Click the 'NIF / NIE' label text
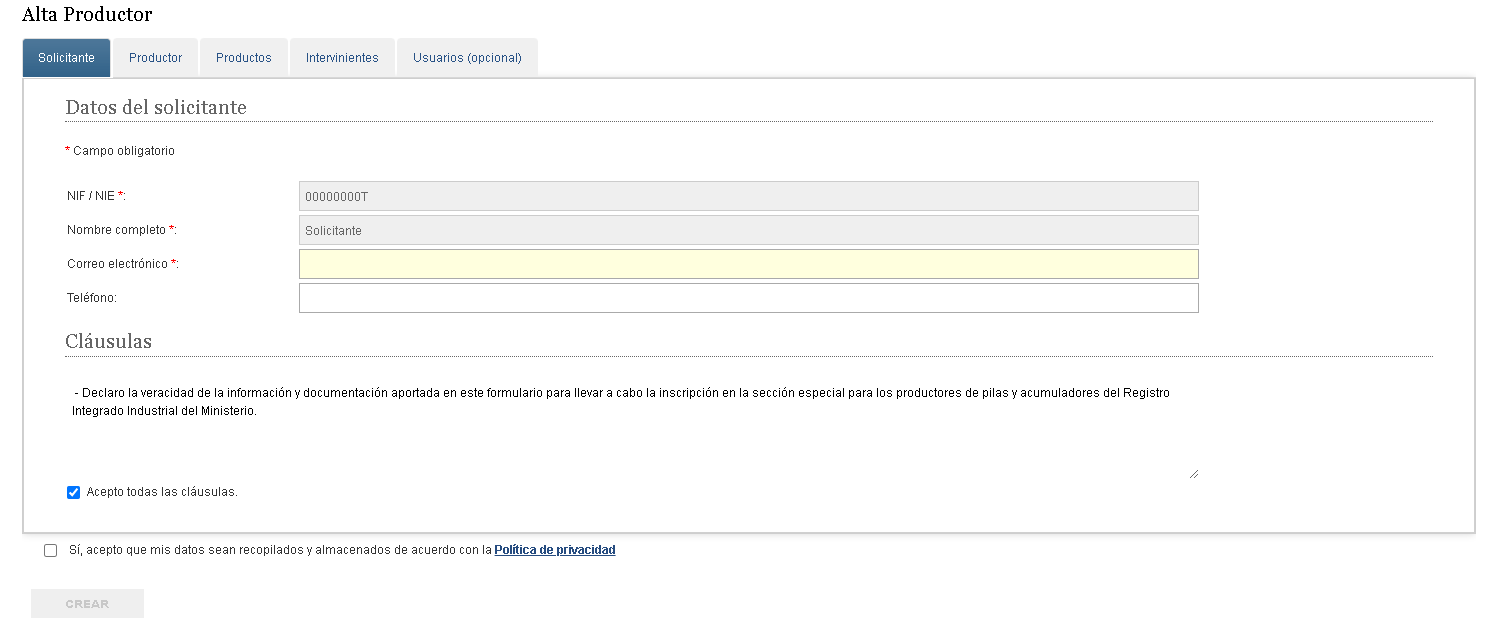 (x=91, y=196)
